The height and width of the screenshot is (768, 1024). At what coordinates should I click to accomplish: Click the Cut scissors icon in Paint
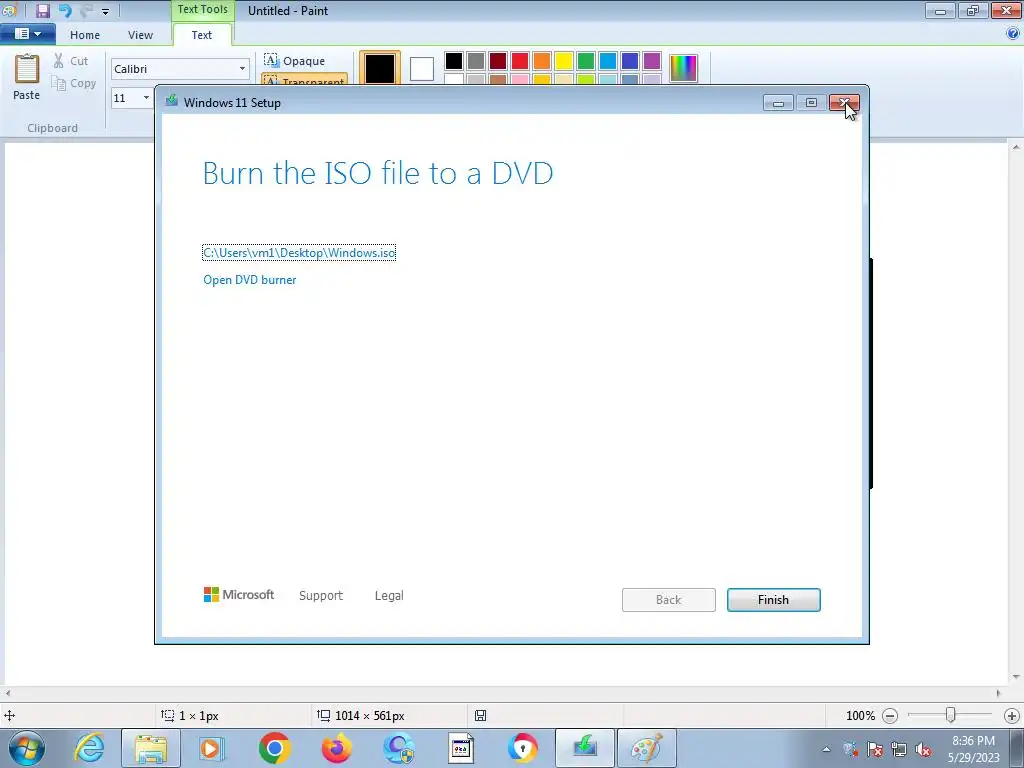(59, 61)
